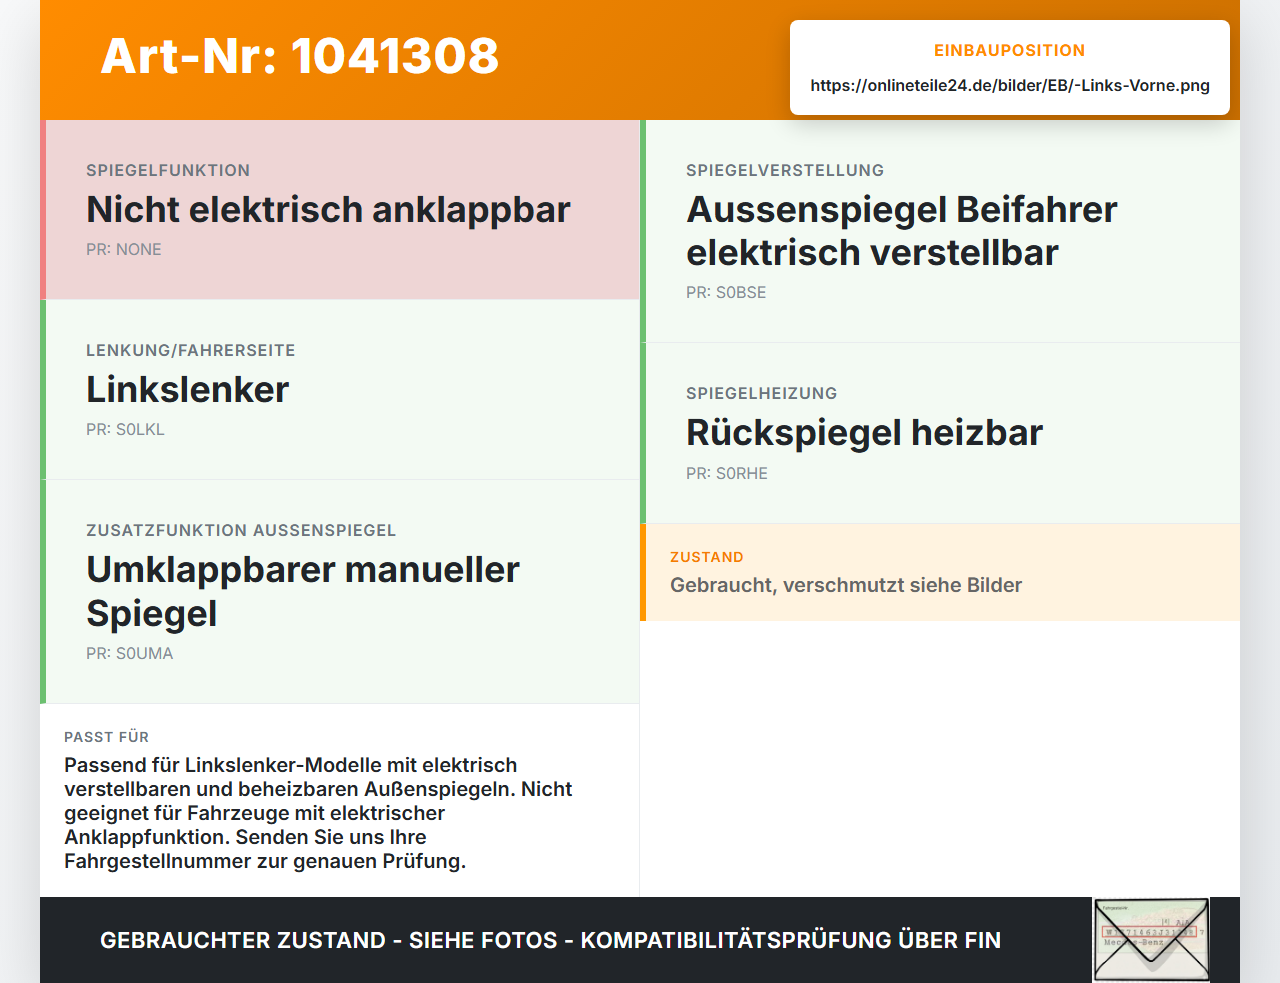This screenshot has height=983, width=1280.
Task: Click the dark footer banner text
Action: (x=550, y=940)
